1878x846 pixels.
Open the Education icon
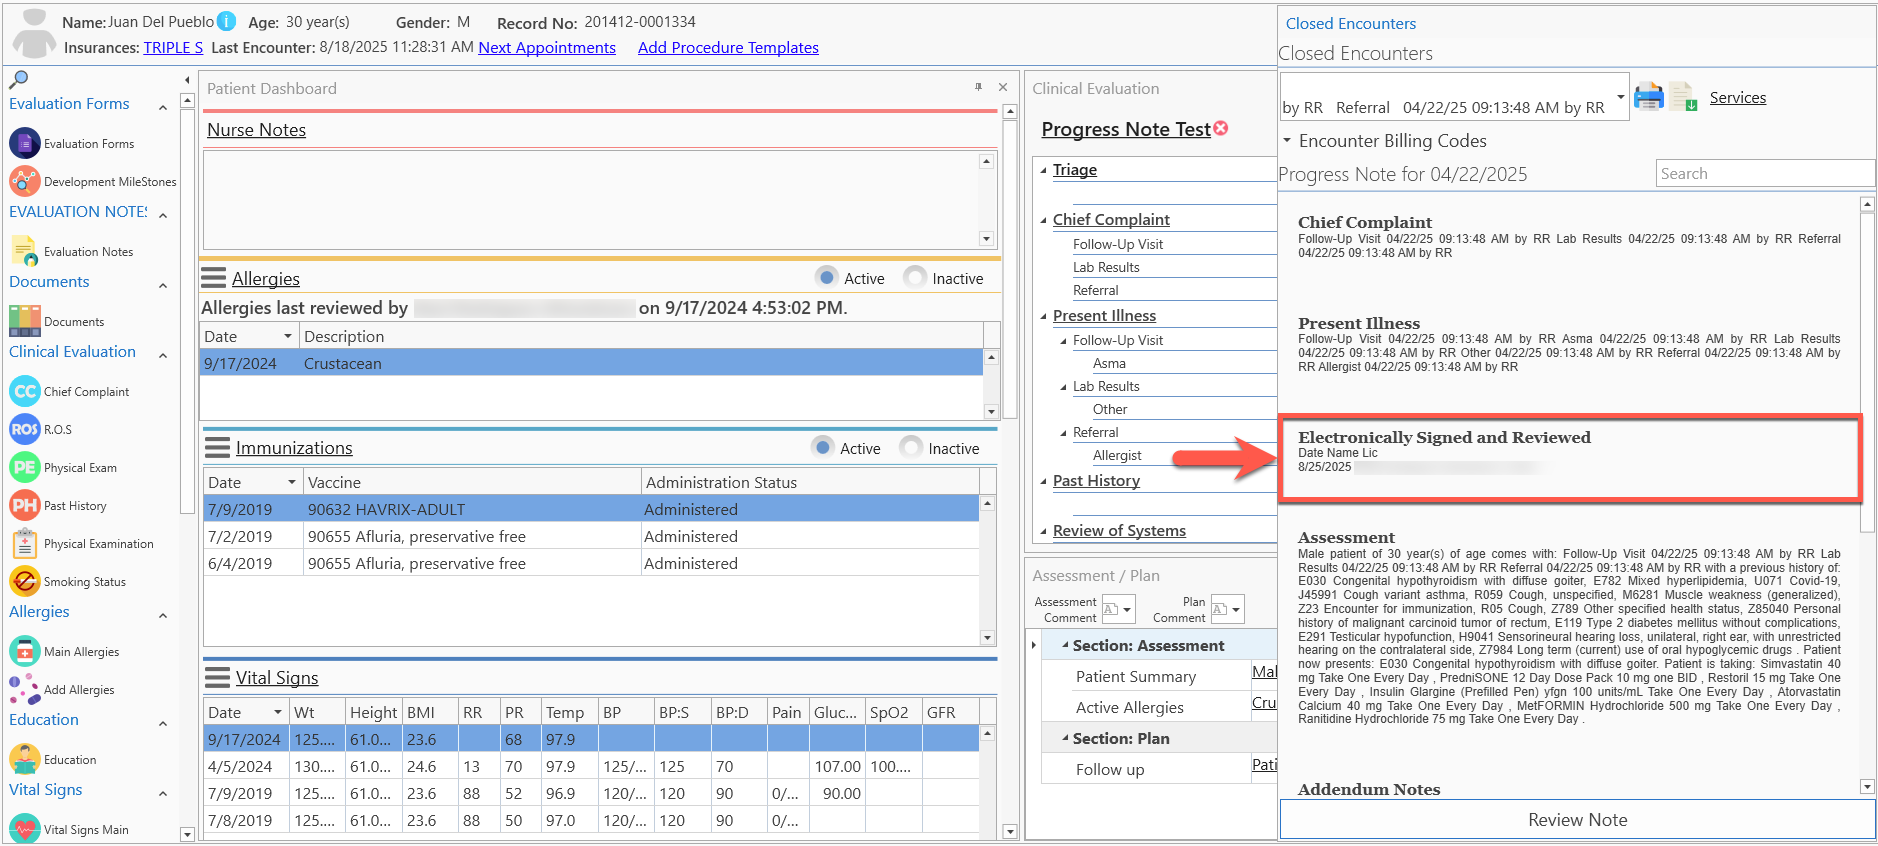[24, 759]
